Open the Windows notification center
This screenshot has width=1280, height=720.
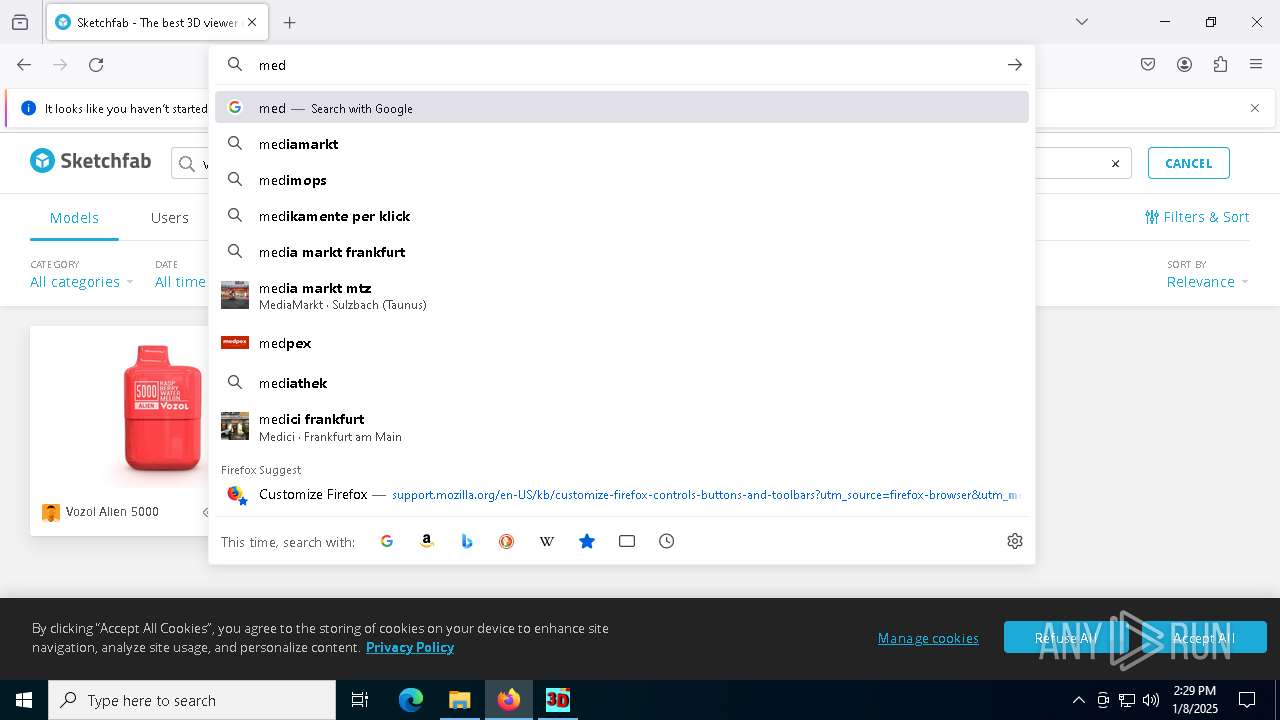click(x=1247, y=700)
